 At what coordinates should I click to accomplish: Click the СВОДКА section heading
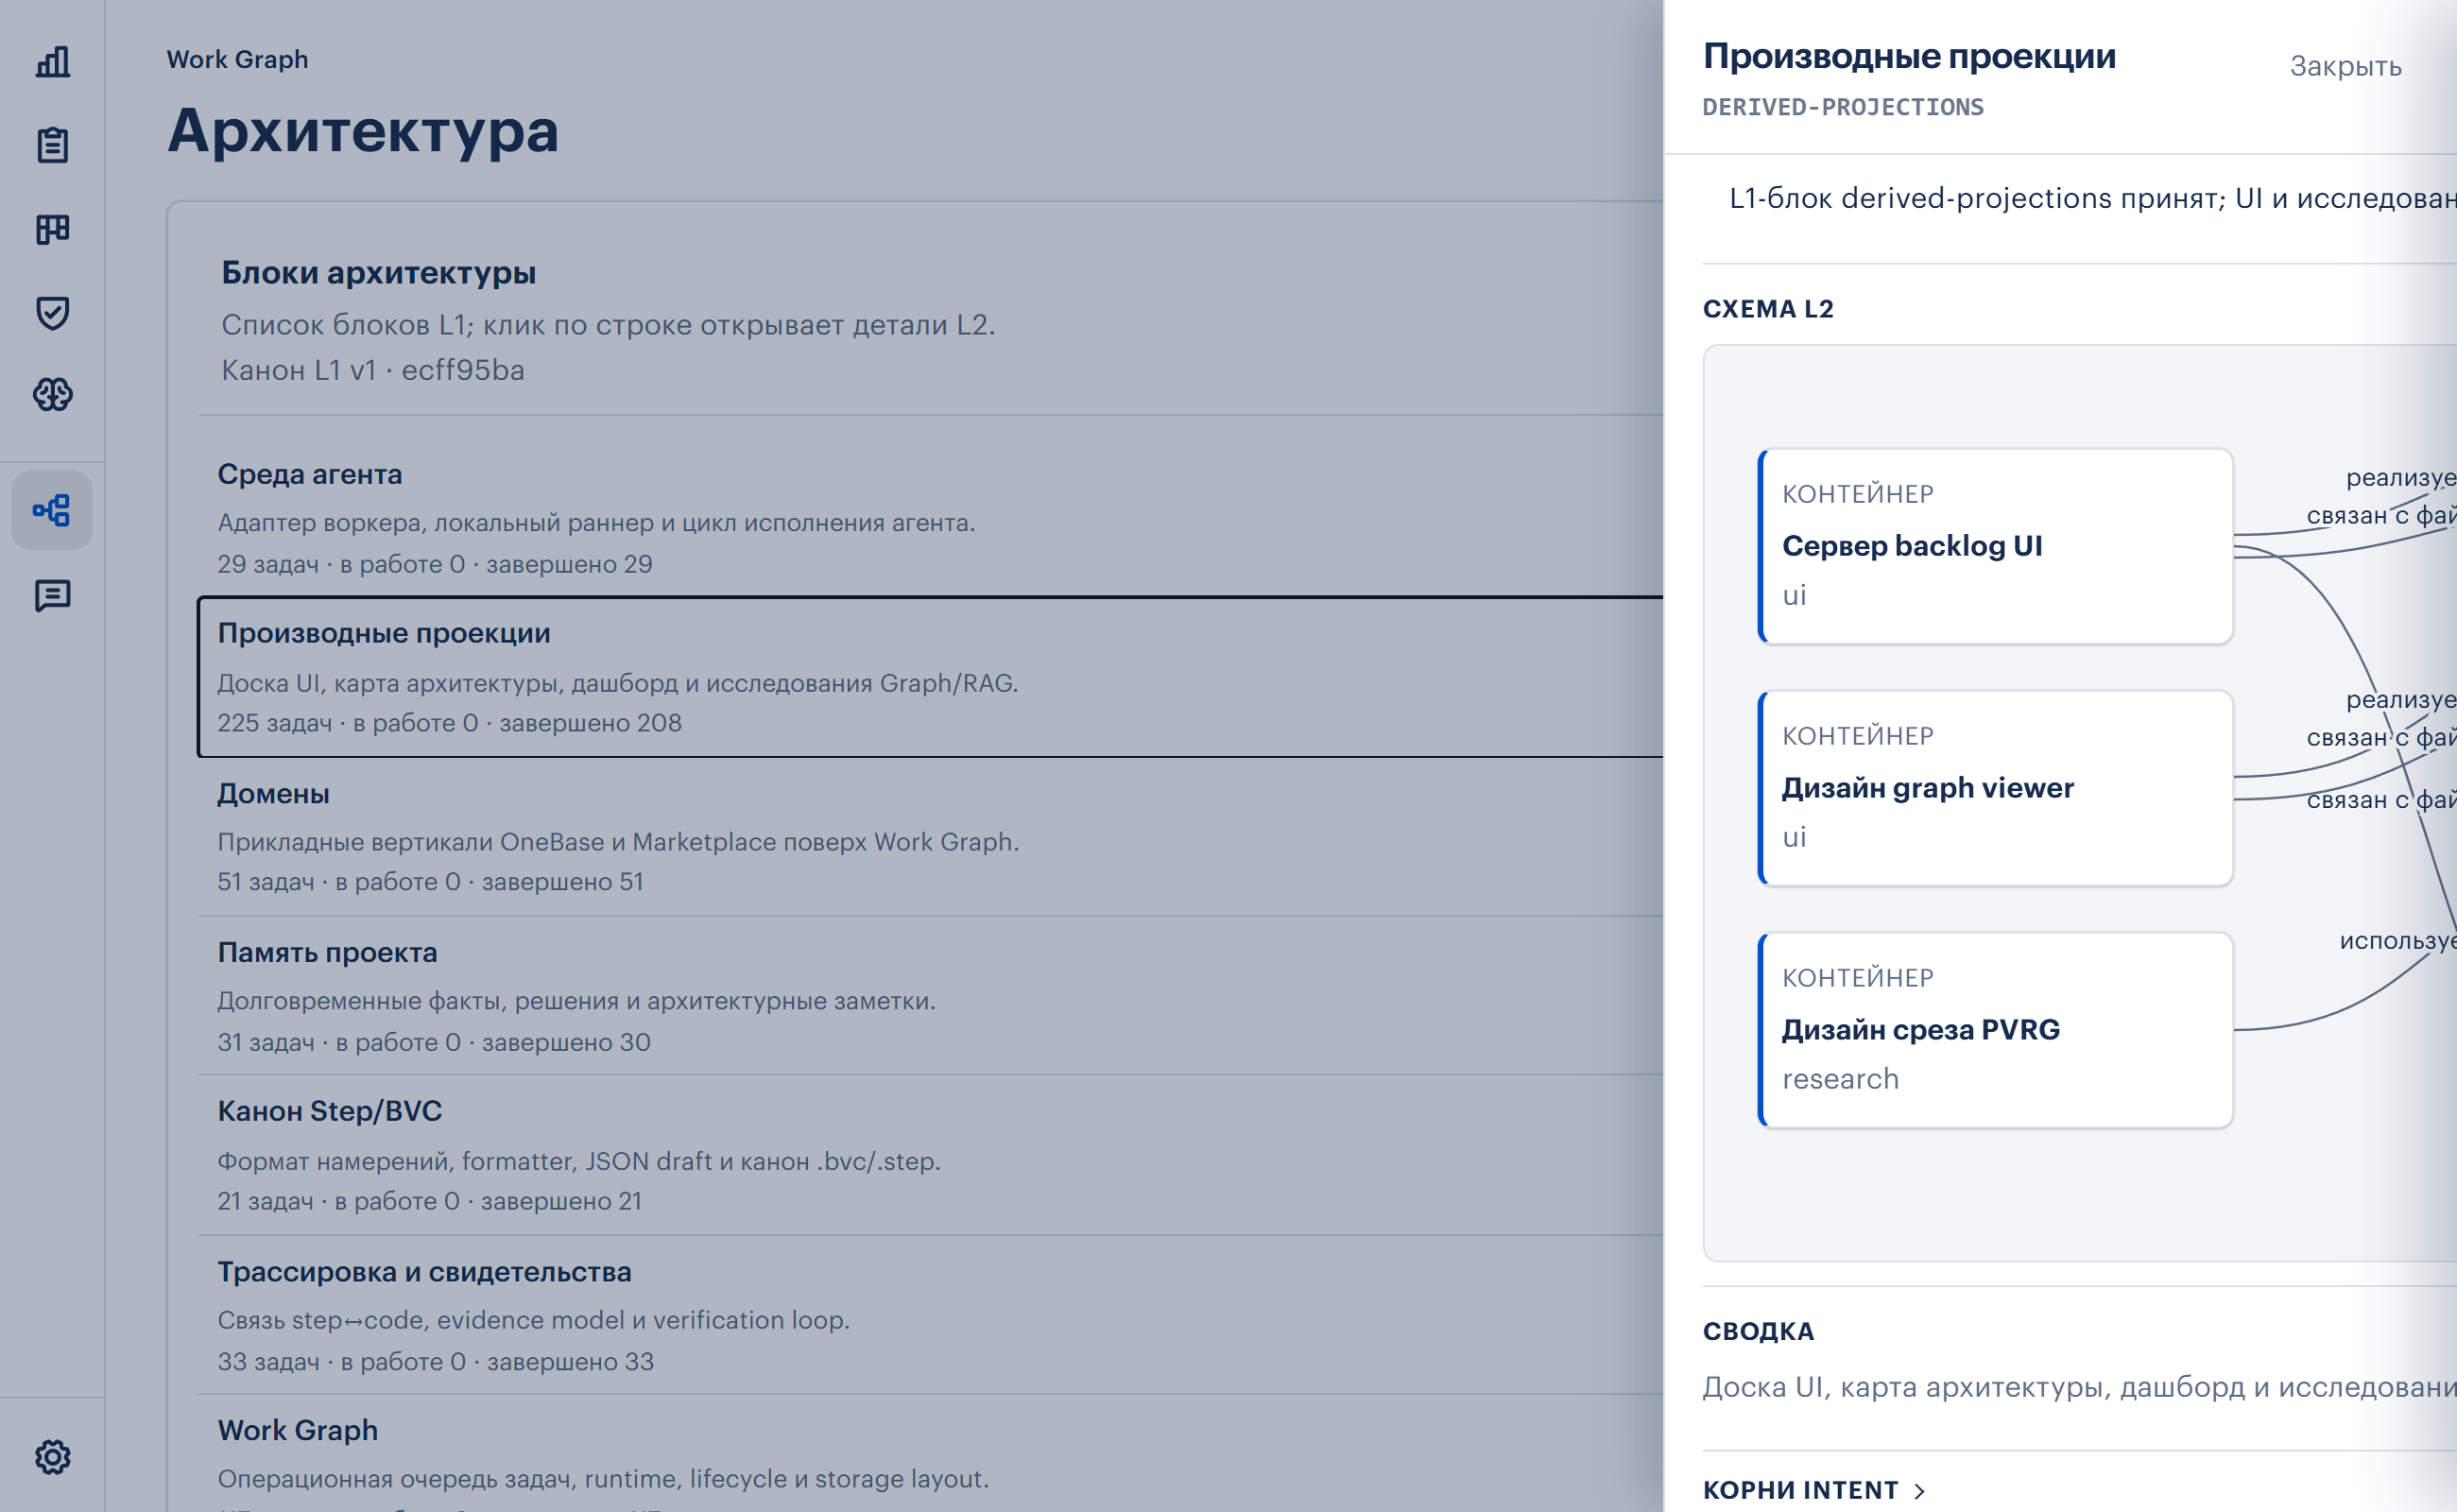coord(1758,1331)
